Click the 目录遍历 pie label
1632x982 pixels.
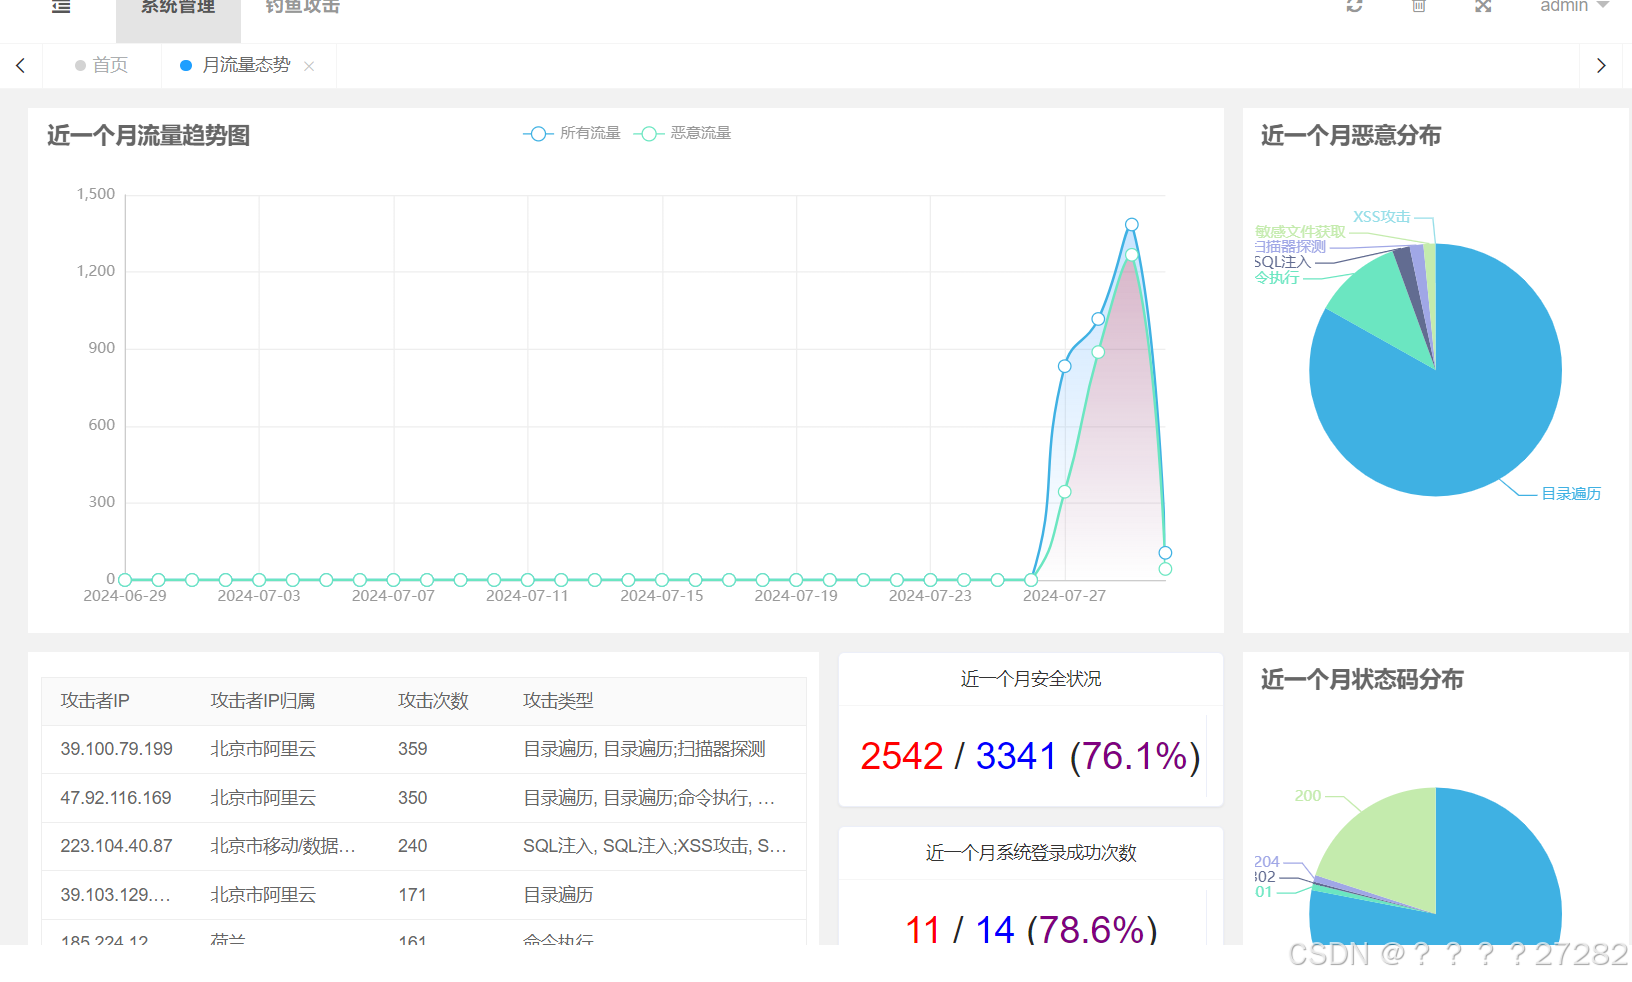point(1571,494)
